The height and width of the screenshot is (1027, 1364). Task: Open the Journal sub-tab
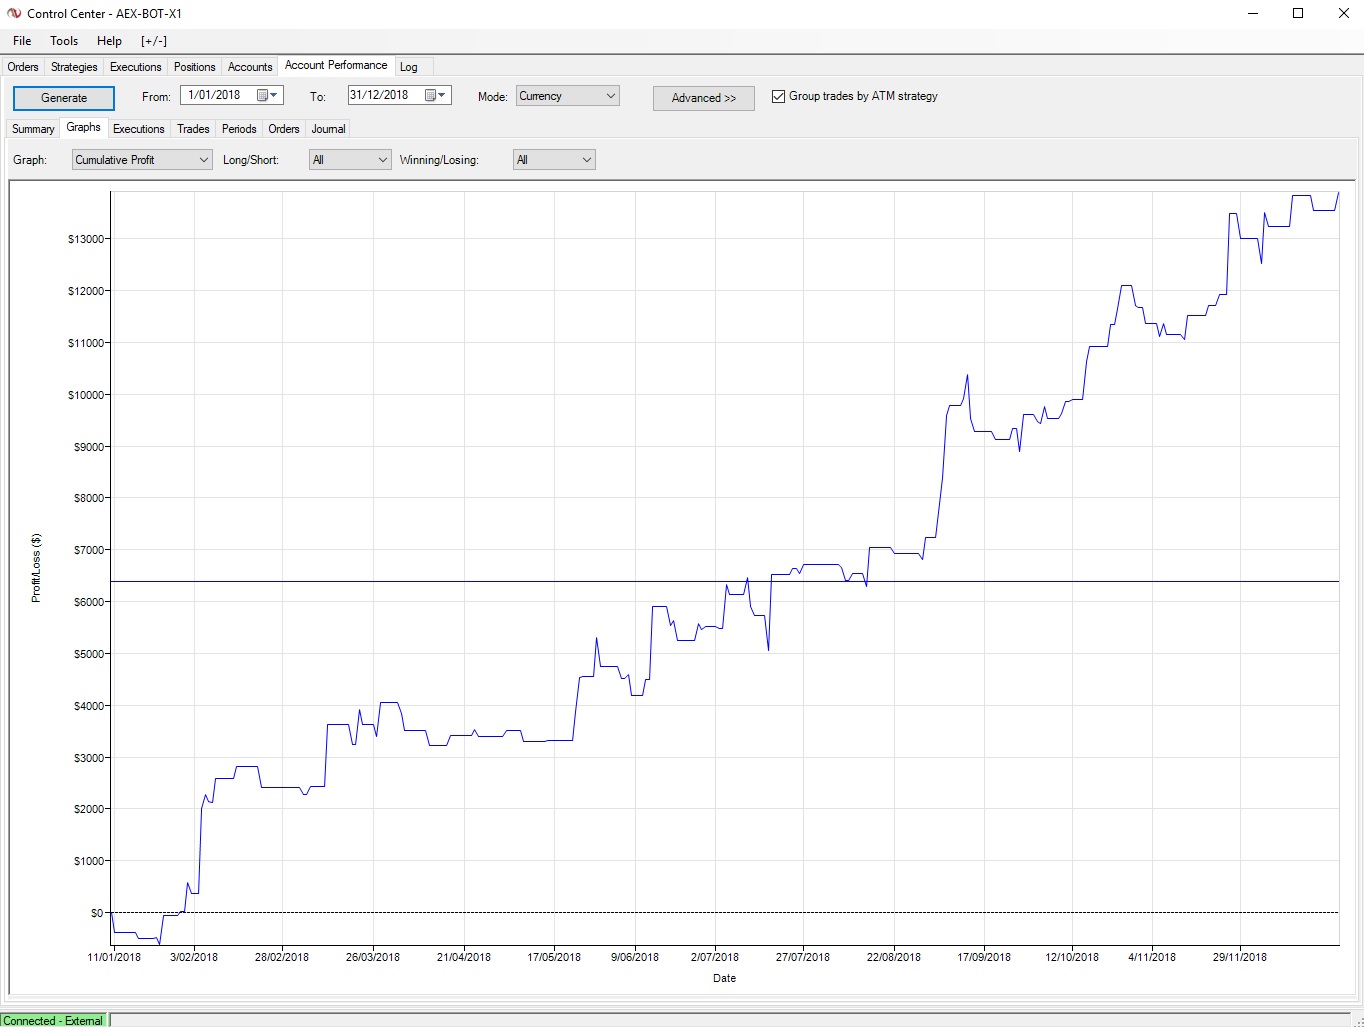[x=328, y=129]
